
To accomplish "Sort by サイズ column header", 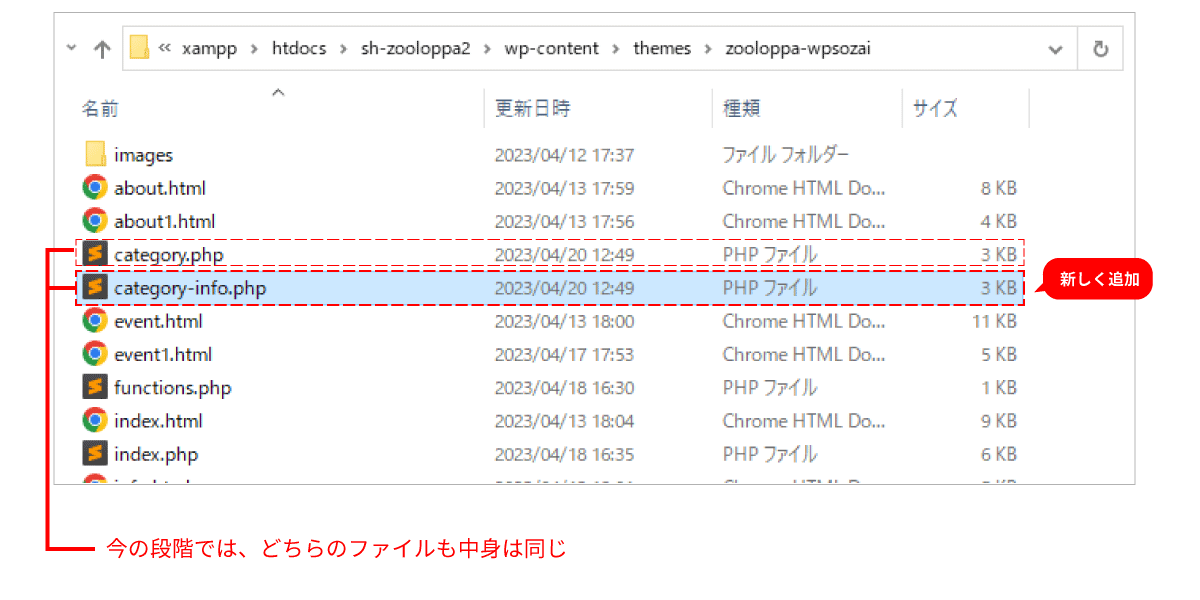I will click(x=935, y=108).
